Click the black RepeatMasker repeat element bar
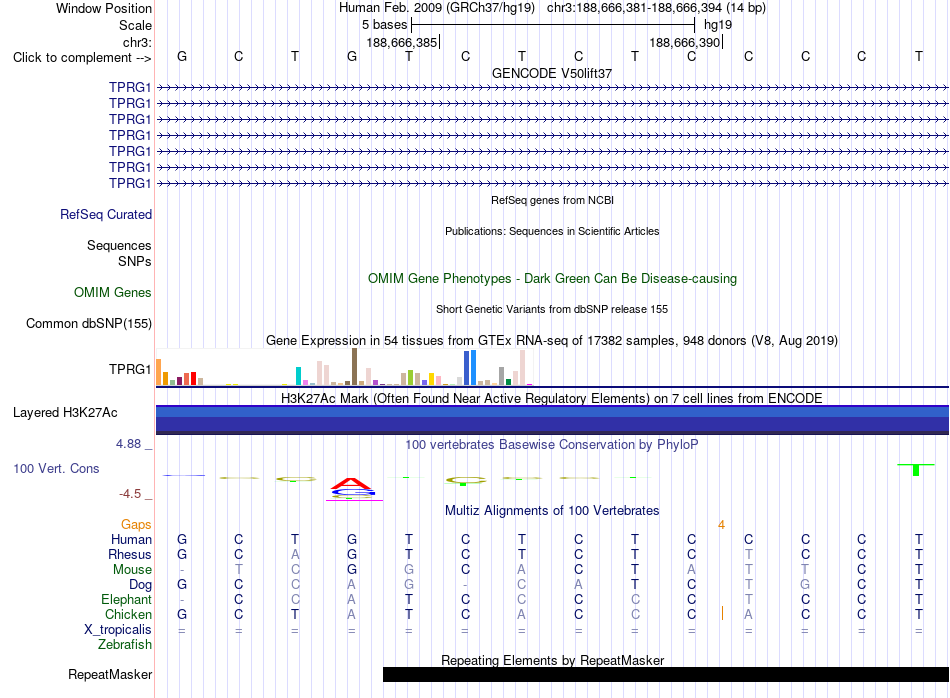This screenshot has width=950, height=698. (666, 674)
